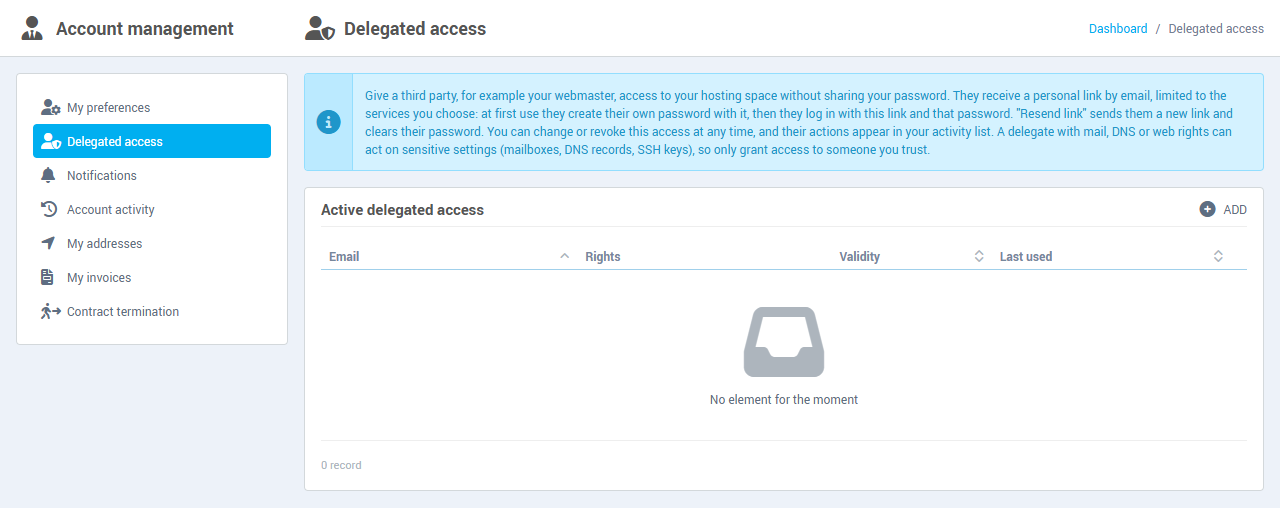This screenshot has height=508, width=1280.
Task: Click the info circle icon in banner
Action: [328, 122]
